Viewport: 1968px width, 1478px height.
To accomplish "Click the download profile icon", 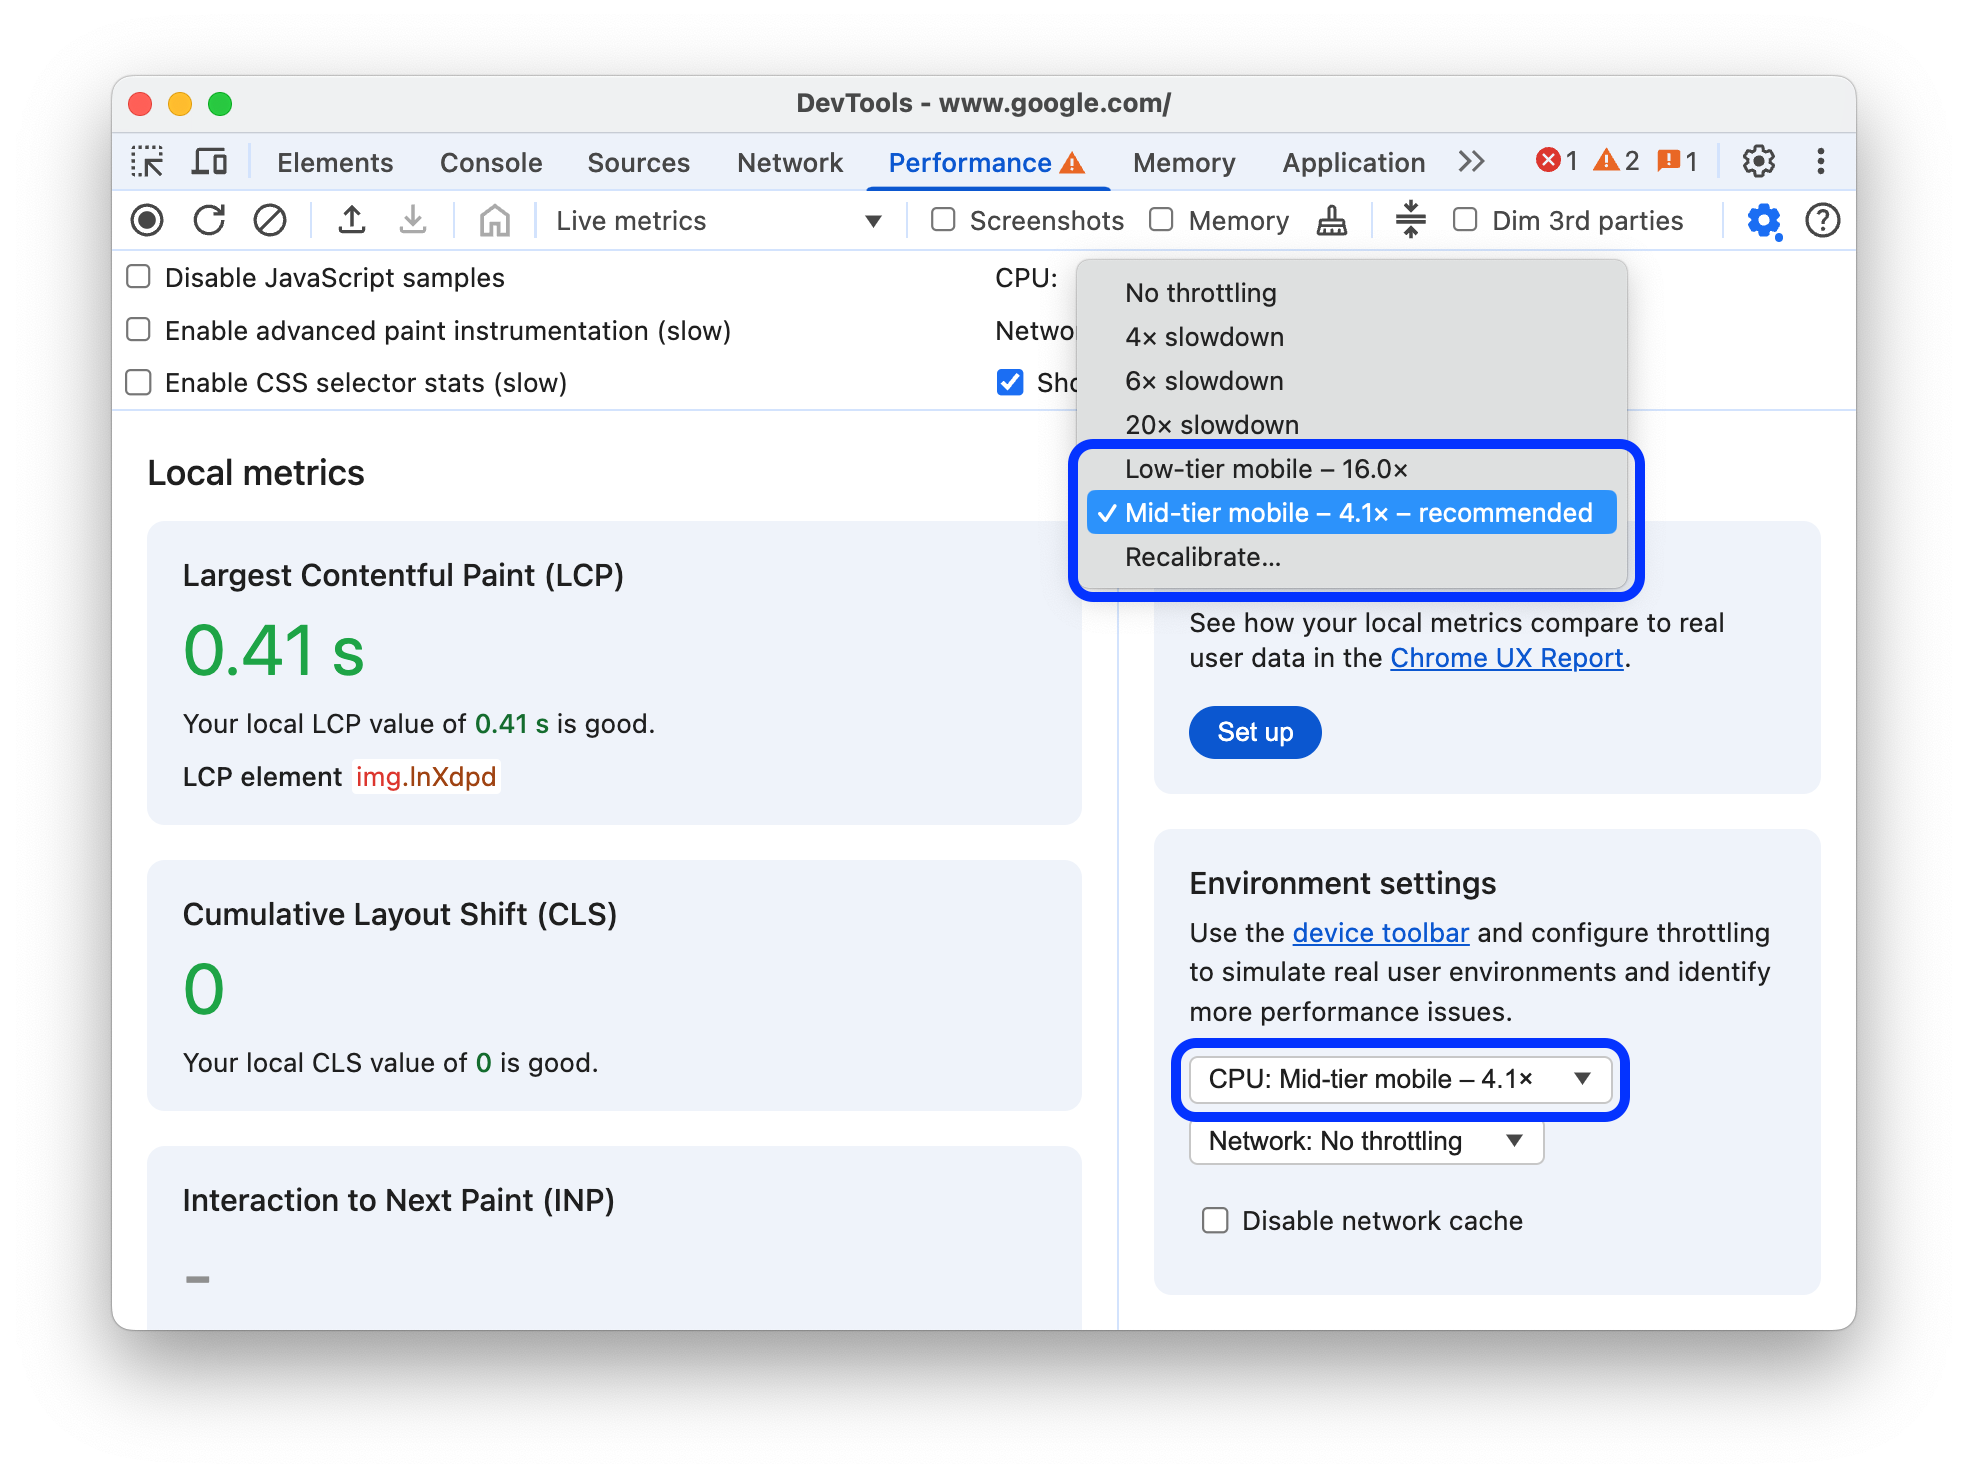I will [x=408, y=219].
